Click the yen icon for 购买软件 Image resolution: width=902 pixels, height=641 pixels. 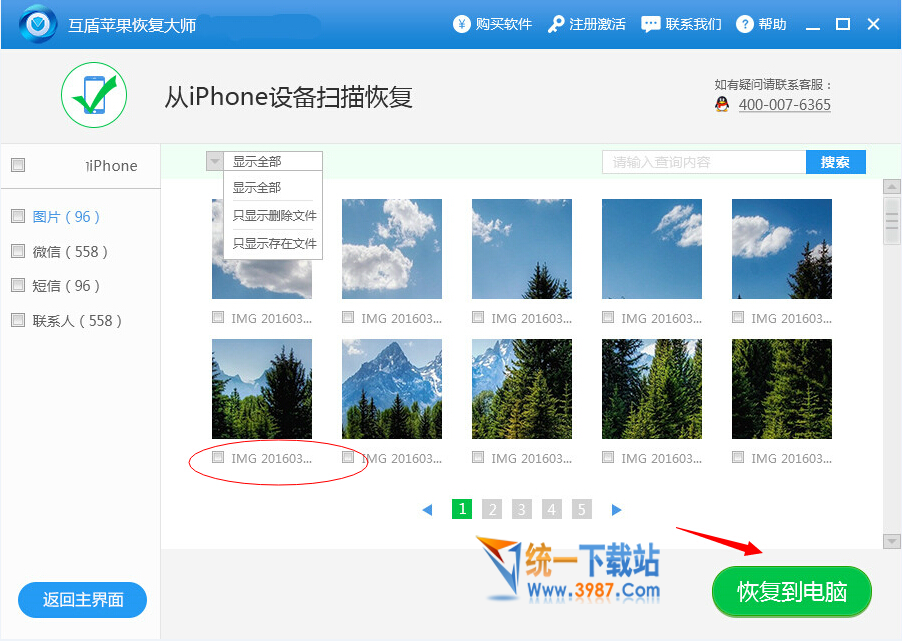pyautogui.click(x=461, y=24)
